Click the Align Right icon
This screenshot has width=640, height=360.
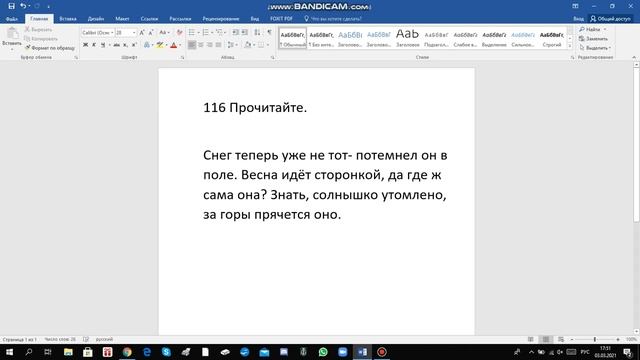pos(210,45)
